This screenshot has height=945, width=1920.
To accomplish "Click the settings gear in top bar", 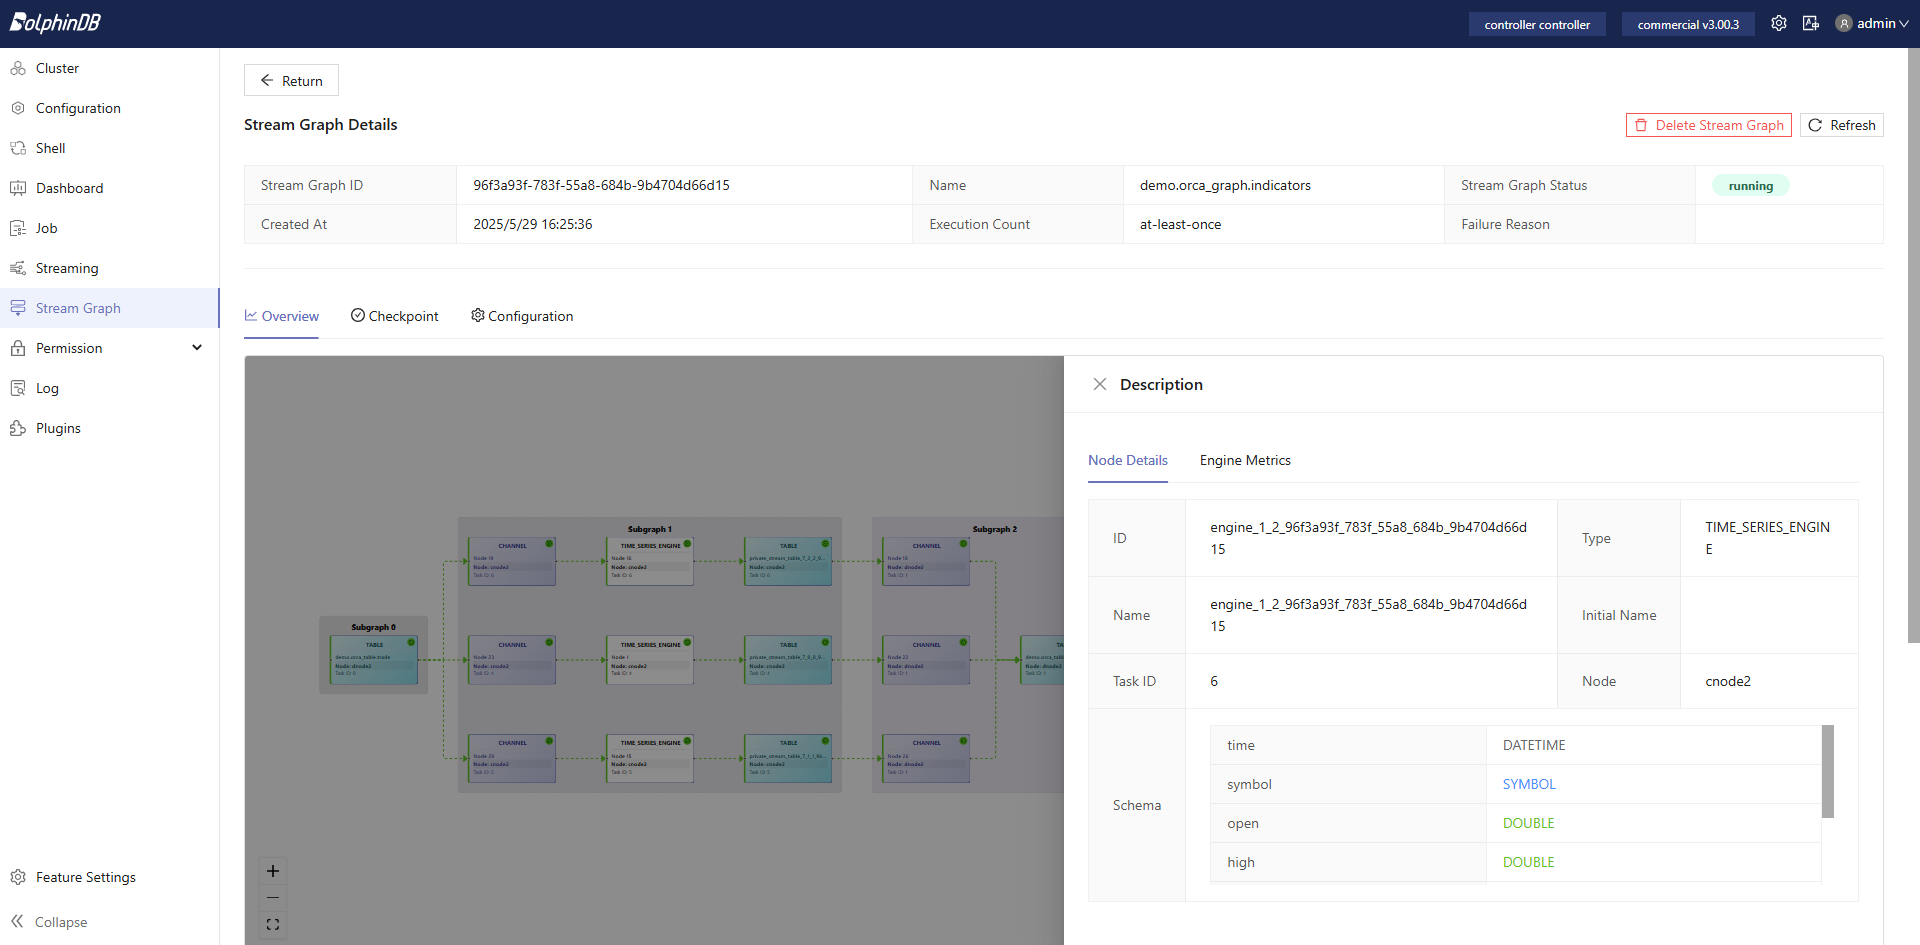I will click(1778, 23).
